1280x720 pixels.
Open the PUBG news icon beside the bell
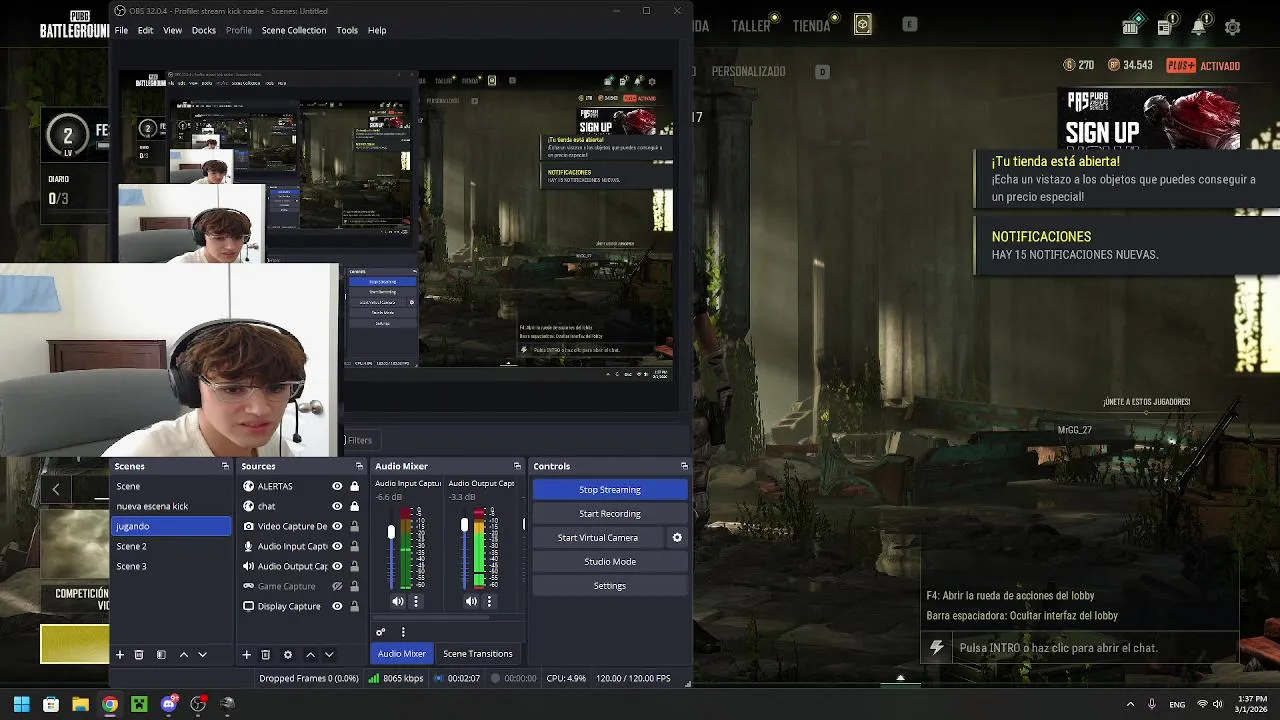pyautogui.click(x=1165, y=27)
